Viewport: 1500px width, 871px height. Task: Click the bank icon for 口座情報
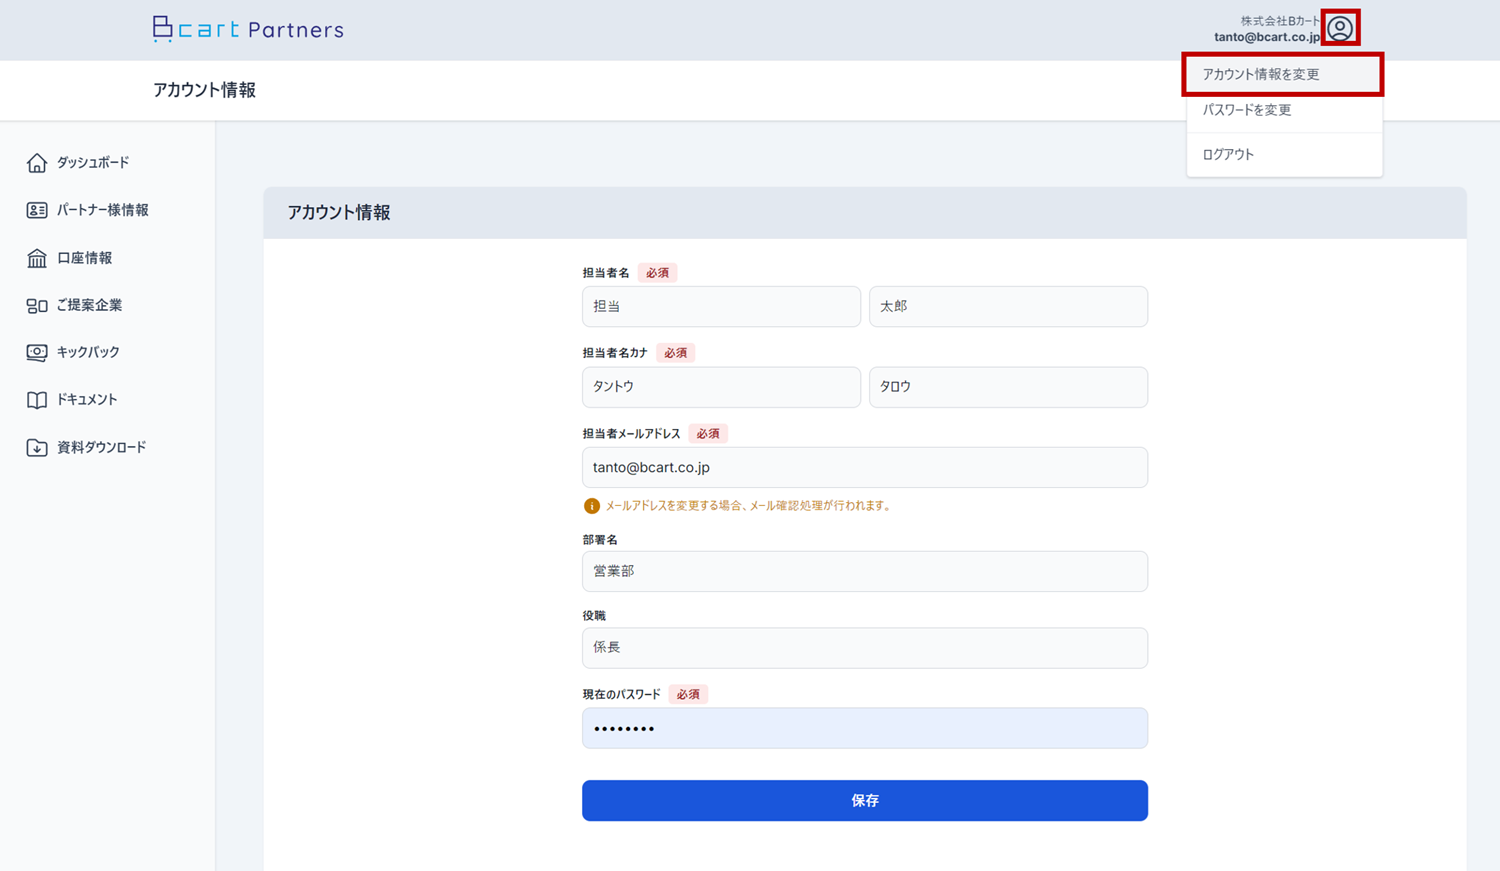click(x=37, y=258)
